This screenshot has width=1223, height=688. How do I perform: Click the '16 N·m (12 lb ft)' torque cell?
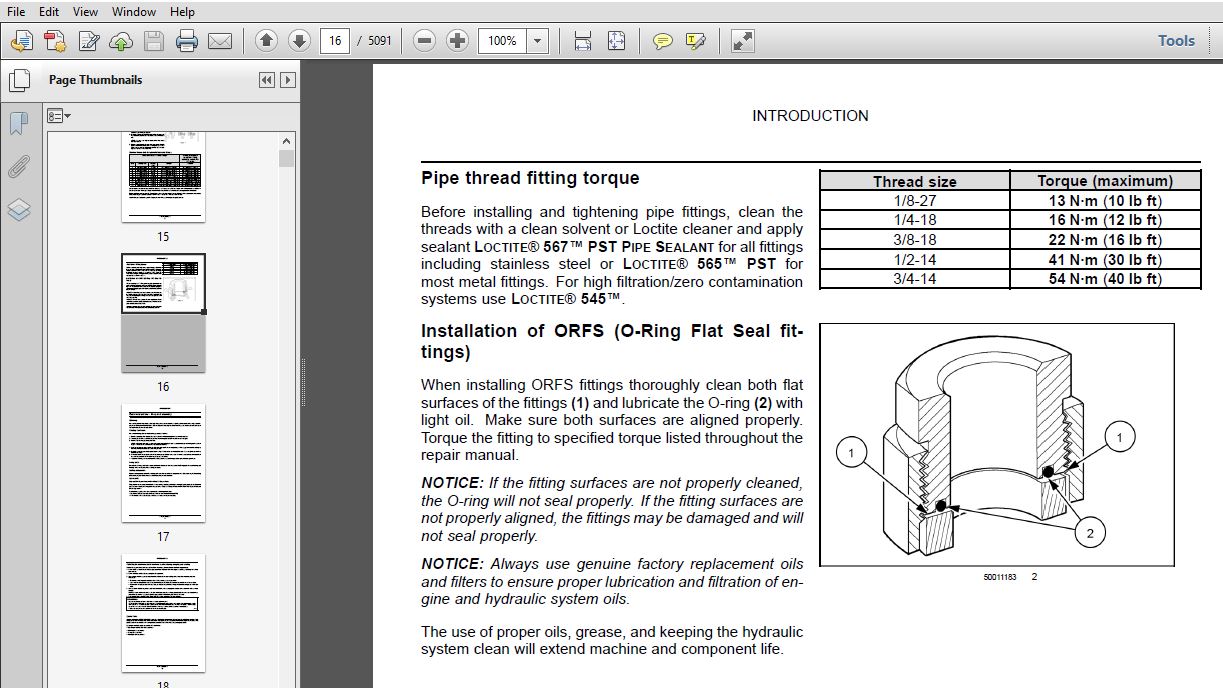(1105, 220)
